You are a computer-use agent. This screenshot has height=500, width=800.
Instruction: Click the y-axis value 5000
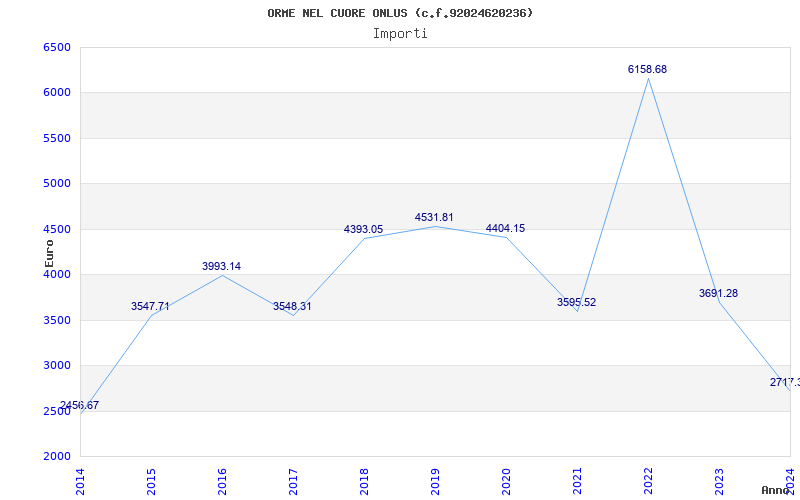pyautogui.click(x=57, y=184)
